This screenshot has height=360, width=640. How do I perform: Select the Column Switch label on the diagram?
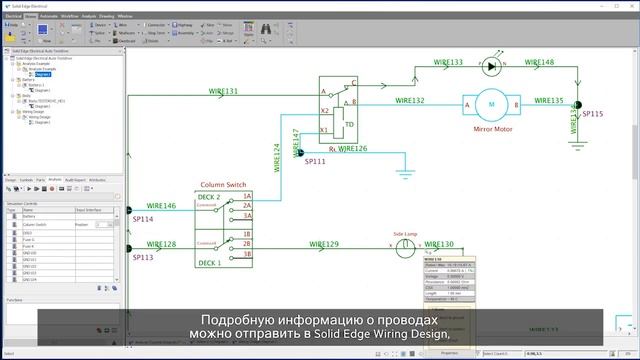click(x=223, y=184)
